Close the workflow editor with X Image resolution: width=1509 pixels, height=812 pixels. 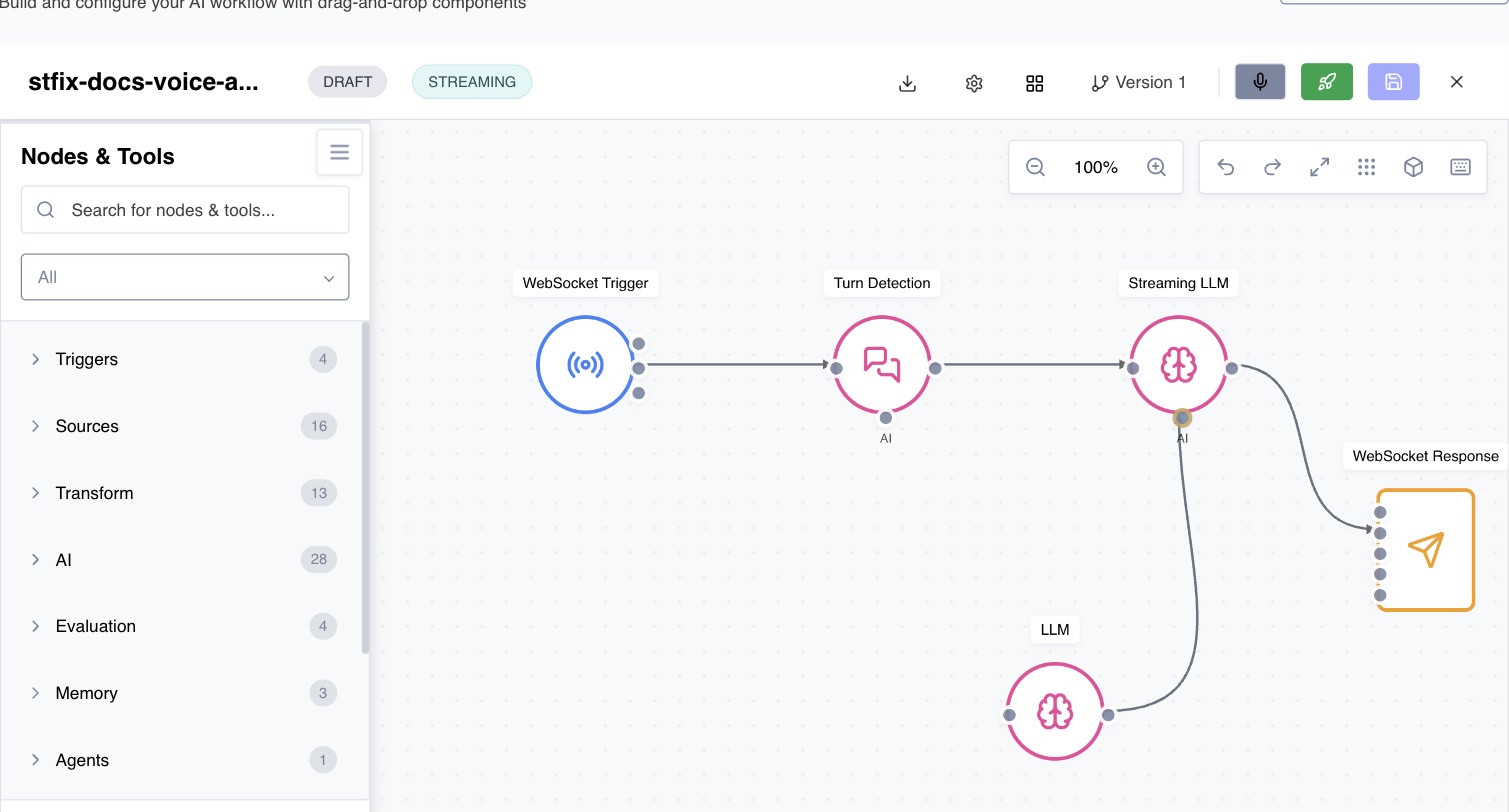click(1456, 82)
